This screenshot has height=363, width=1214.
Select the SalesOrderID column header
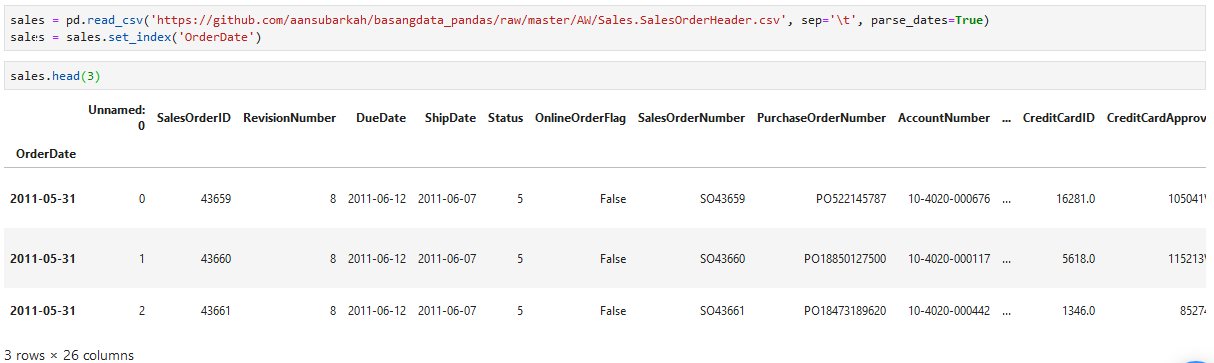point(194,118)
